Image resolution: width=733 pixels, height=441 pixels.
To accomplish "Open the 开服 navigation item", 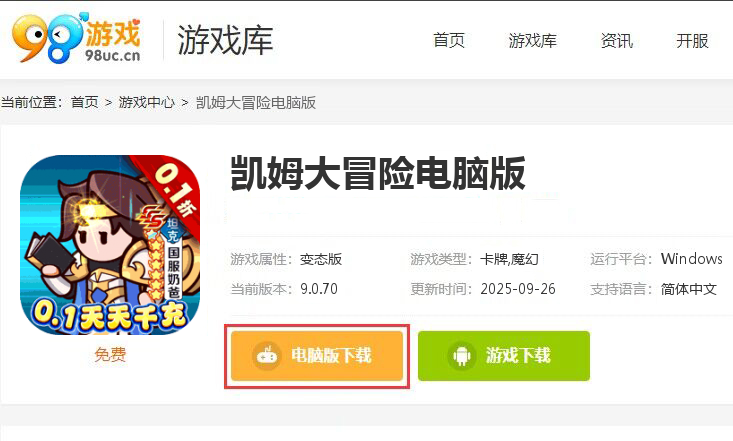I will point(692,41).
